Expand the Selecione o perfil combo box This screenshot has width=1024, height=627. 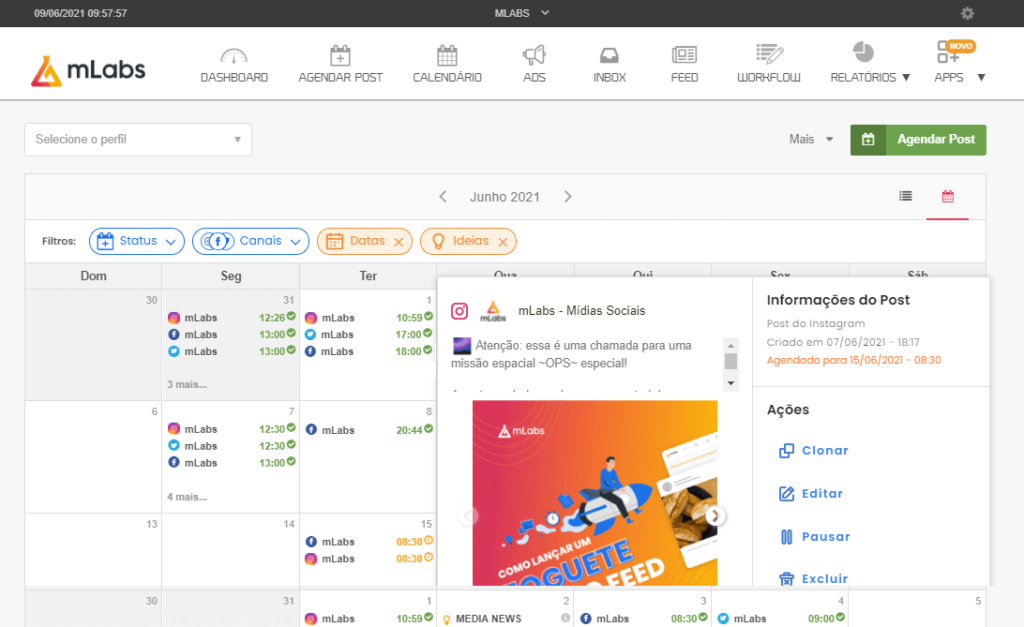click(x=138, y=140)
